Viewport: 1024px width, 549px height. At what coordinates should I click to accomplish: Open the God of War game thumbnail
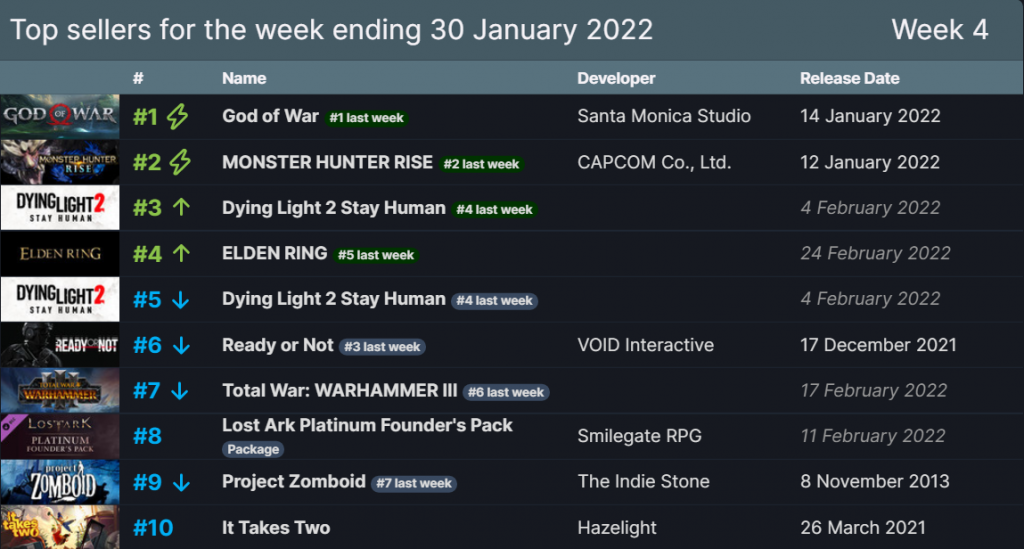click(x=60, y=116)
